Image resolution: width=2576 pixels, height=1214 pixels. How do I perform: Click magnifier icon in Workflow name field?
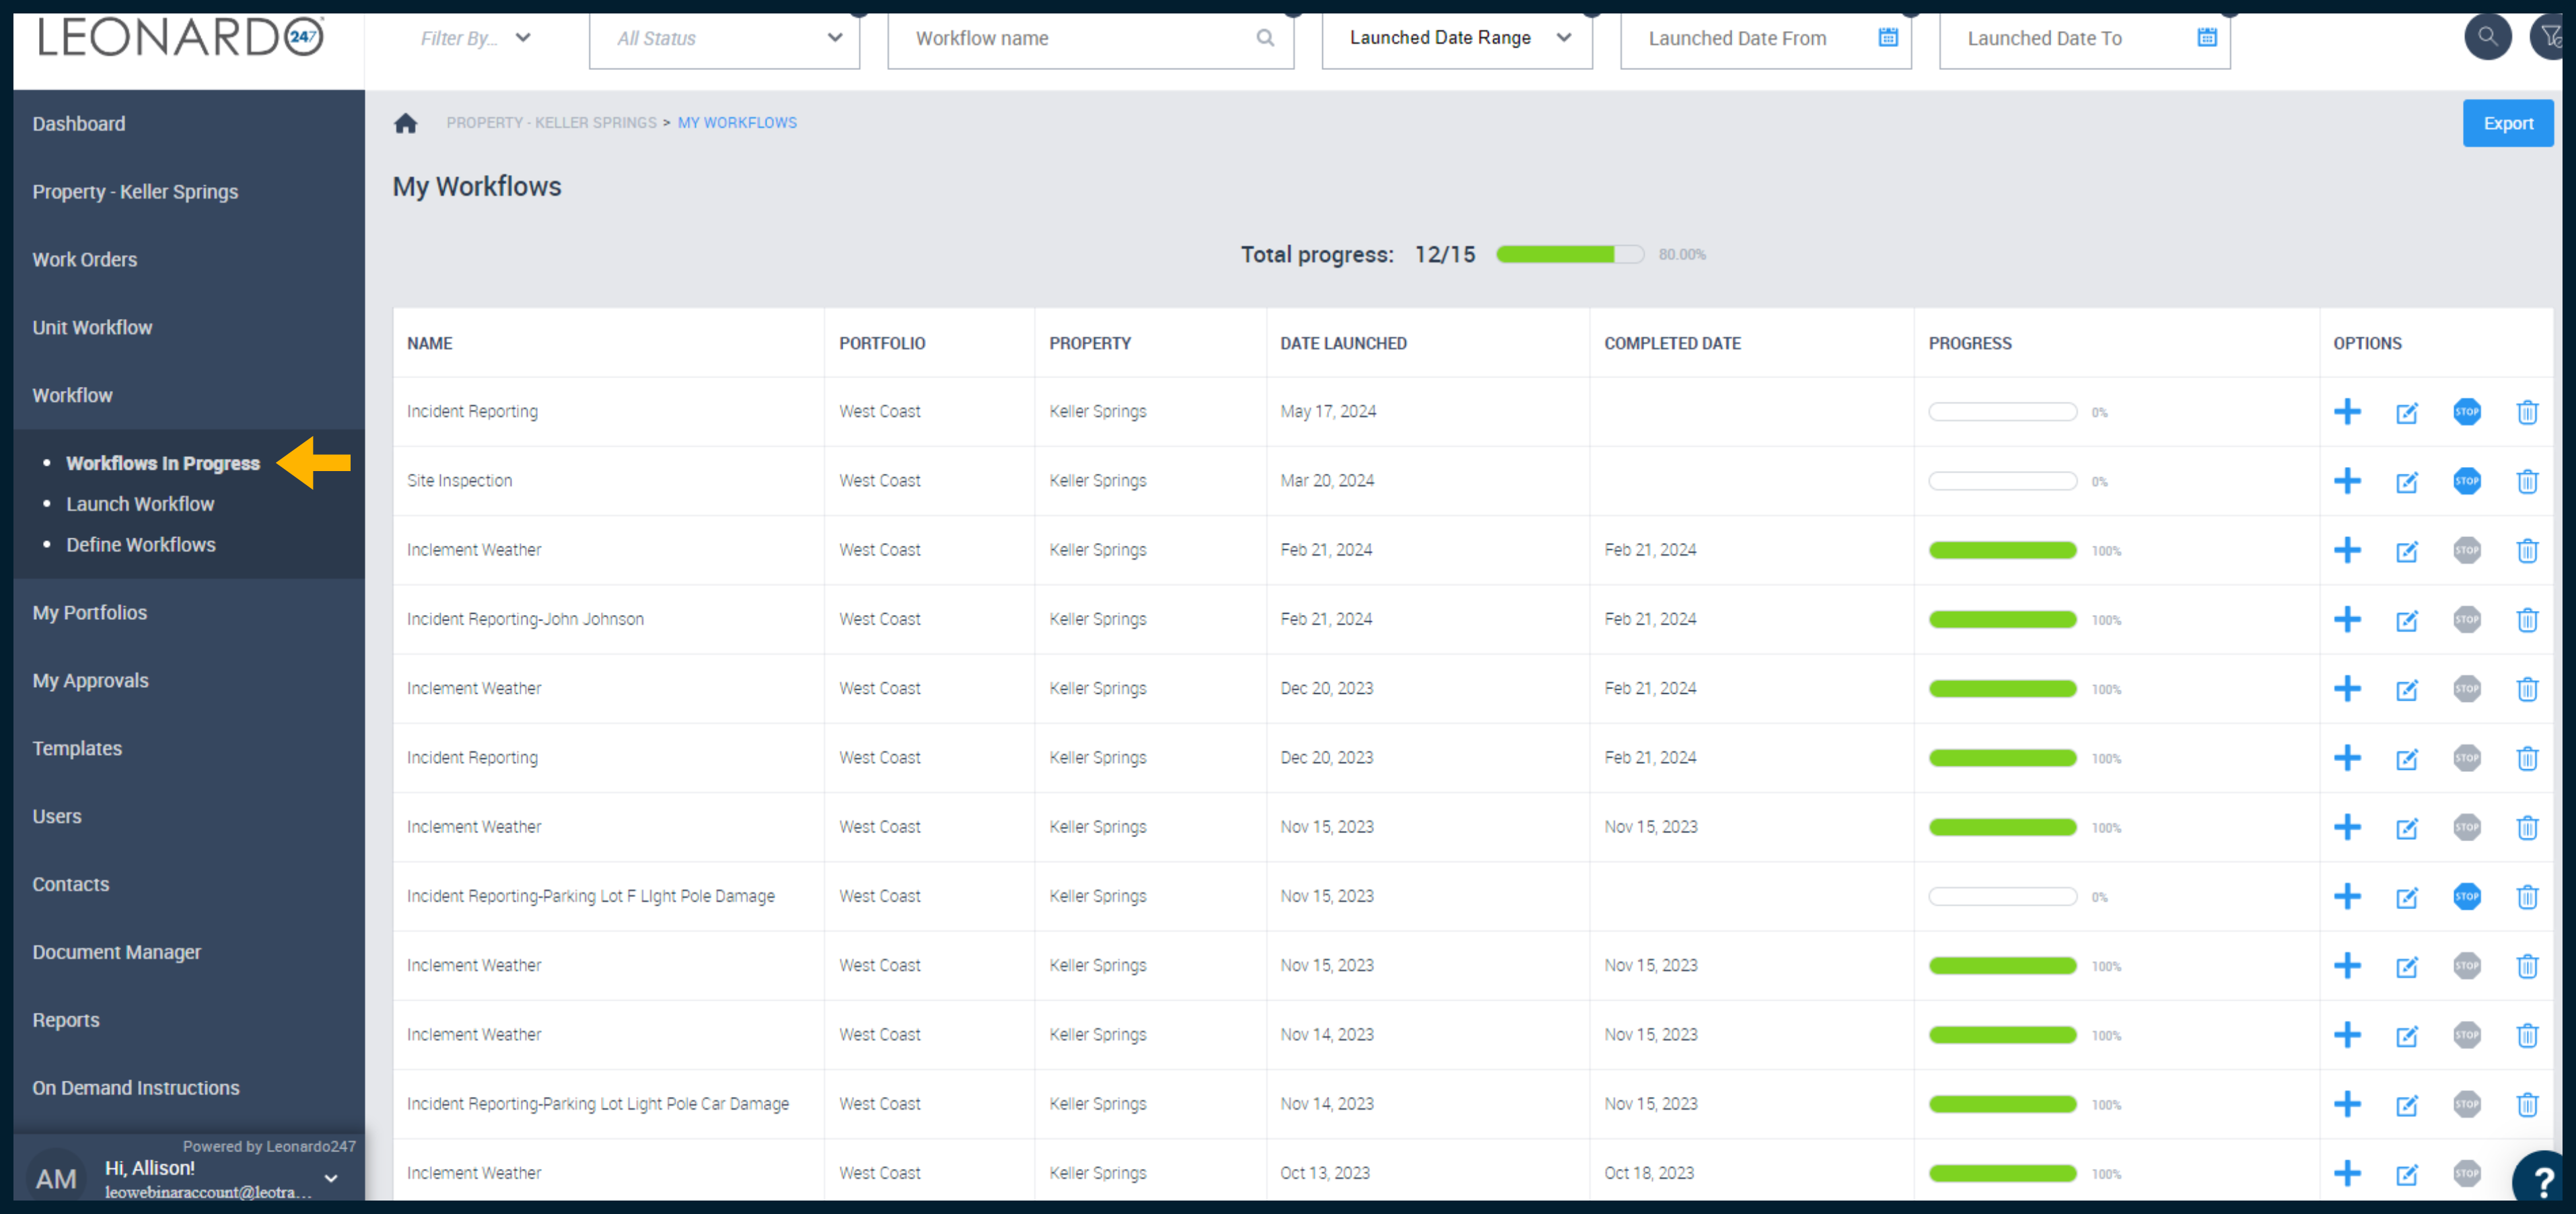1265,38
